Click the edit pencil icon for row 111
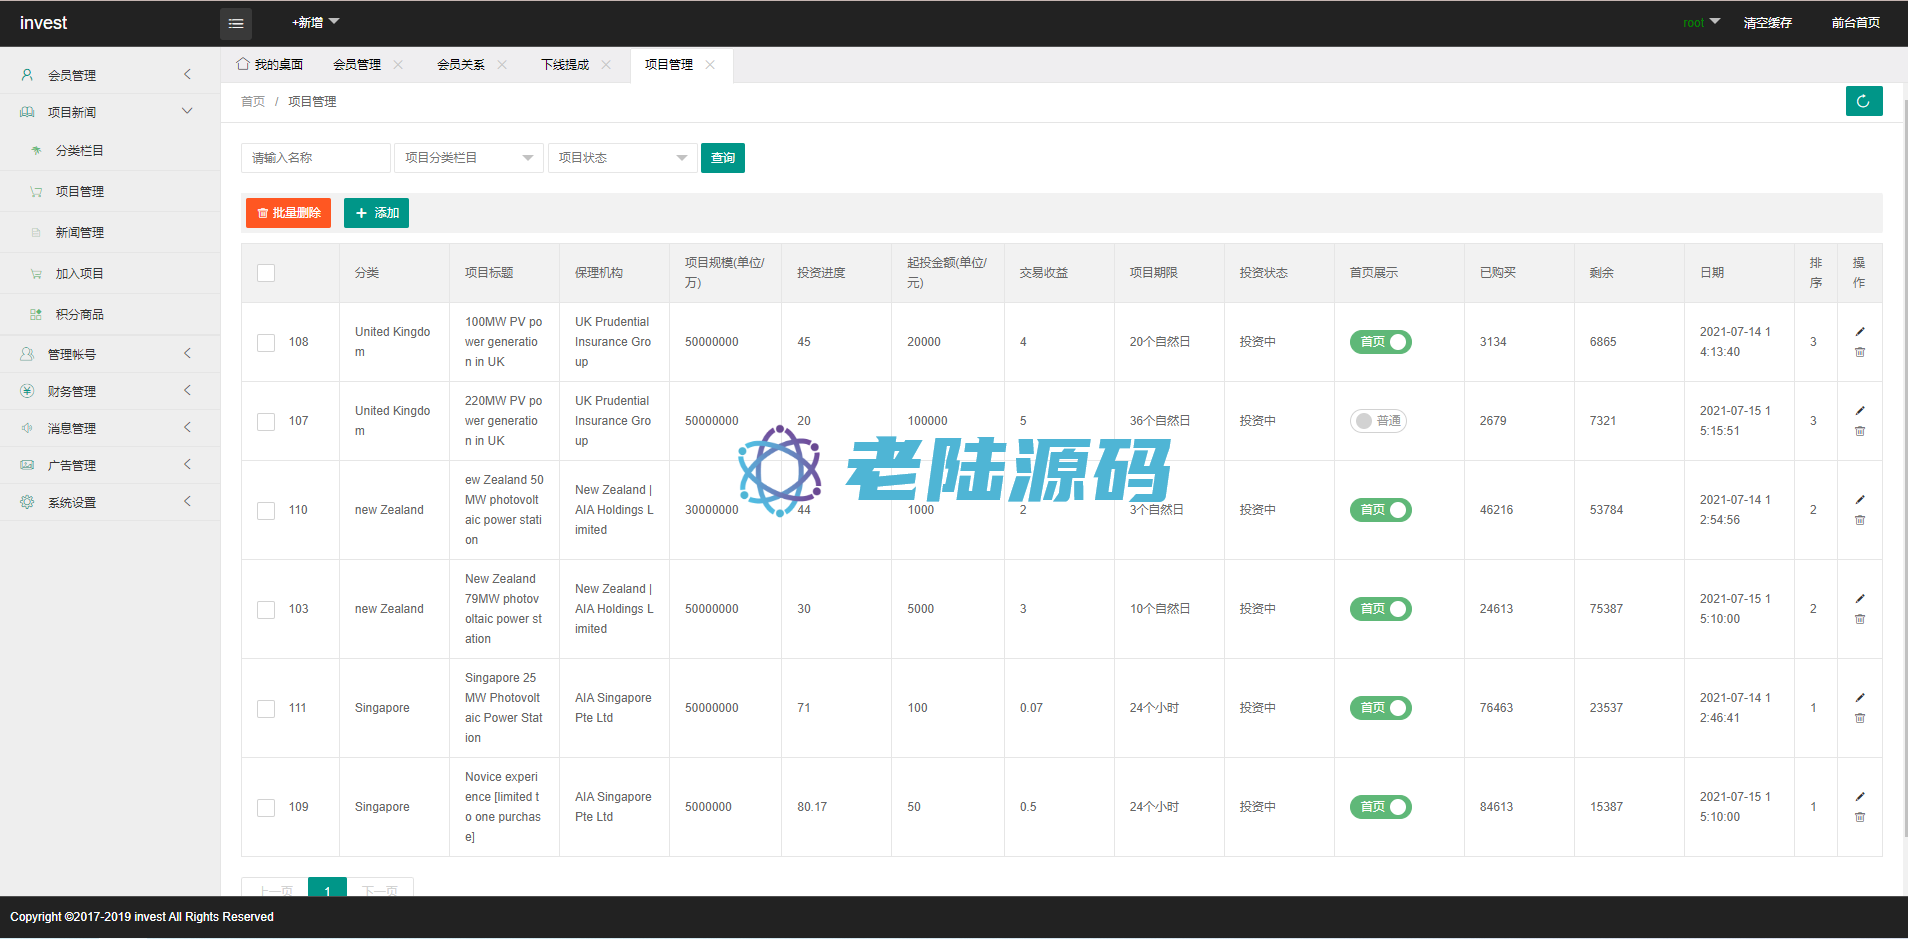 [1860, 698]
